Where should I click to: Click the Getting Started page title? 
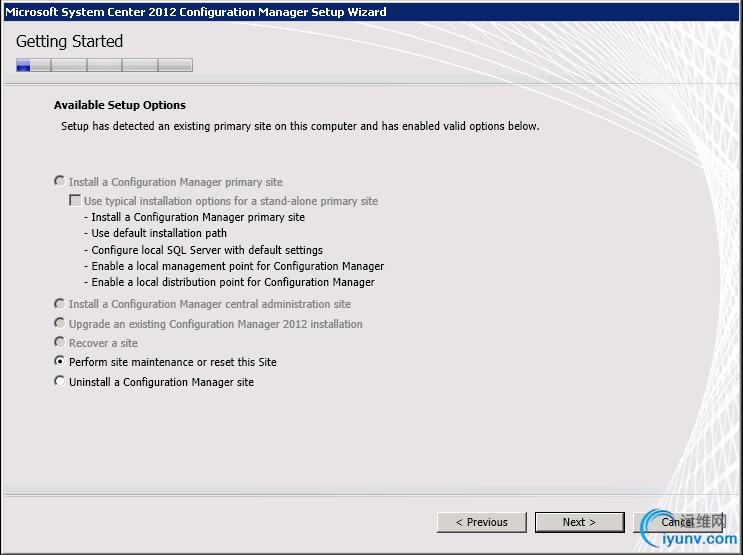click(69, 41)
